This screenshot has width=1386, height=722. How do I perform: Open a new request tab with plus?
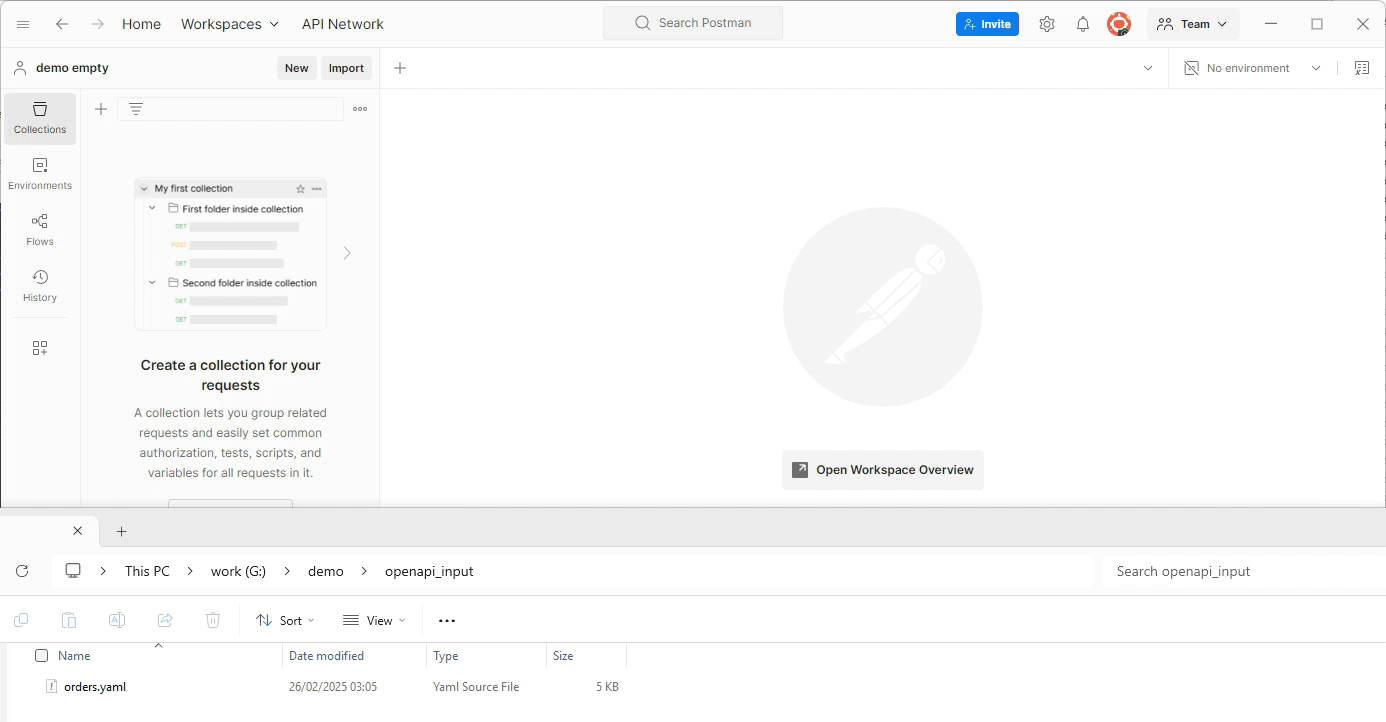400,68
